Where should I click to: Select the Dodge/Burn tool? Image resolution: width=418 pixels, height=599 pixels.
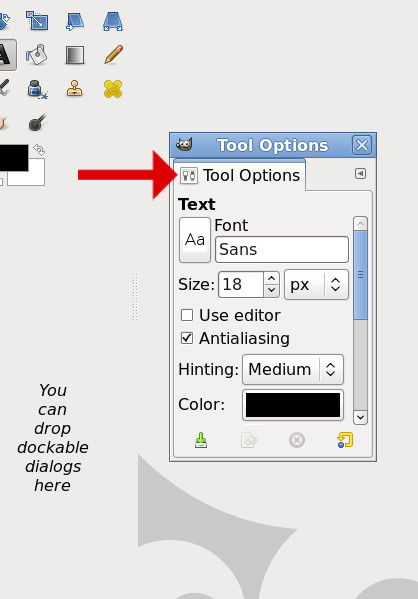(37, 123)
